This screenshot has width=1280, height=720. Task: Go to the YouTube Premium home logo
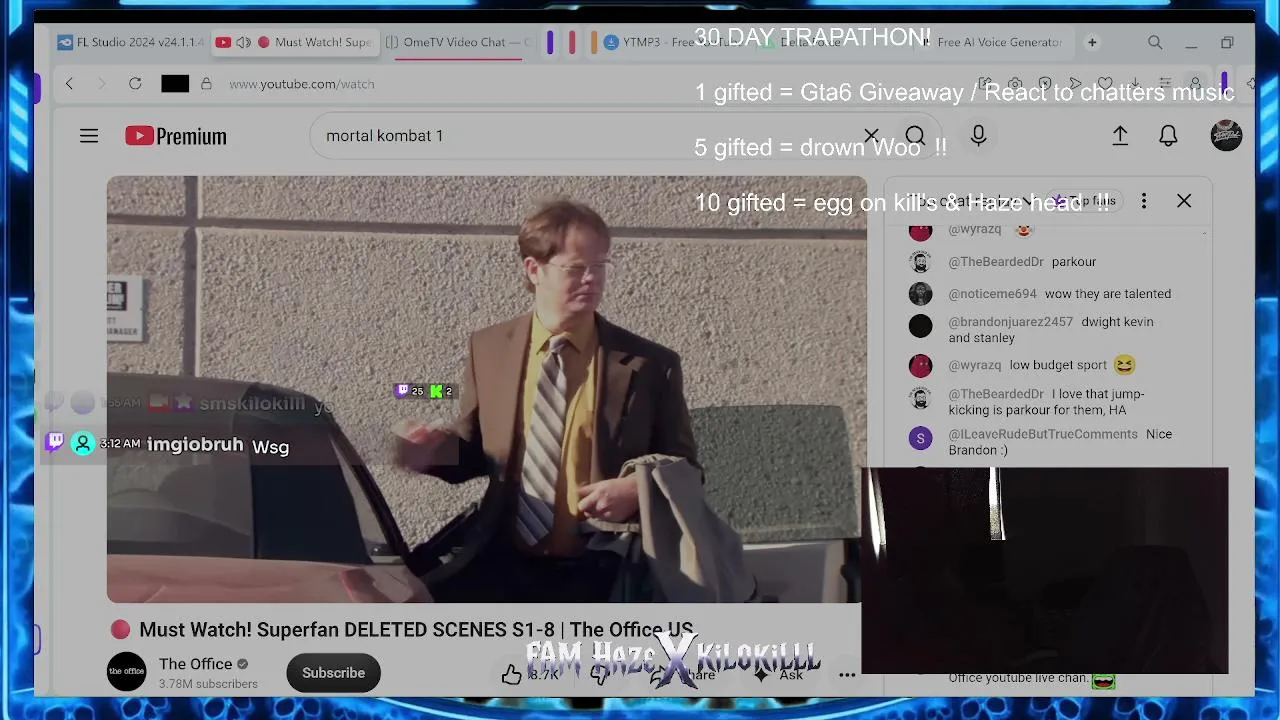(x=176, y=136)
